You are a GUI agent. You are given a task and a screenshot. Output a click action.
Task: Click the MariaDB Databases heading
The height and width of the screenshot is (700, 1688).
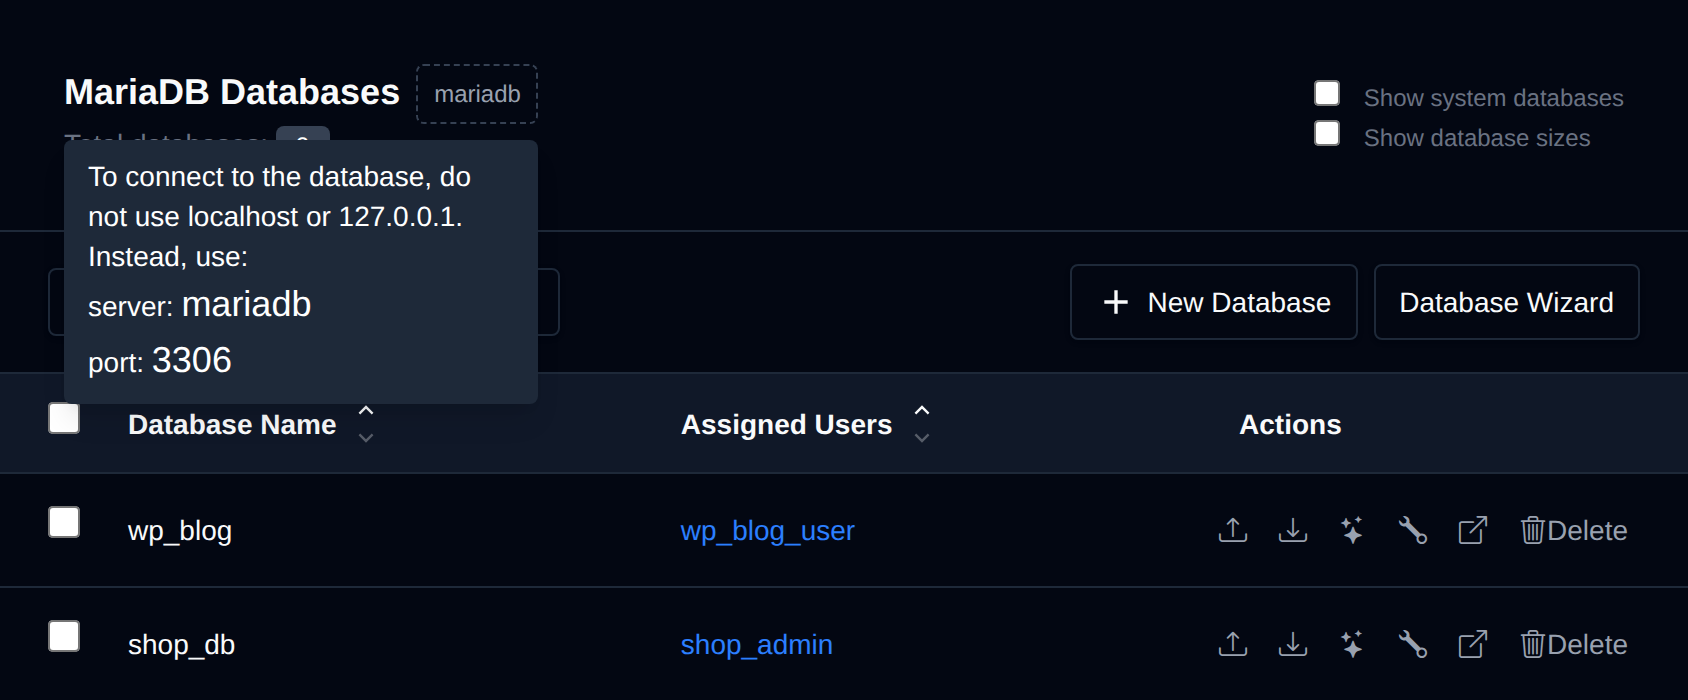click(x=232, y=92)
